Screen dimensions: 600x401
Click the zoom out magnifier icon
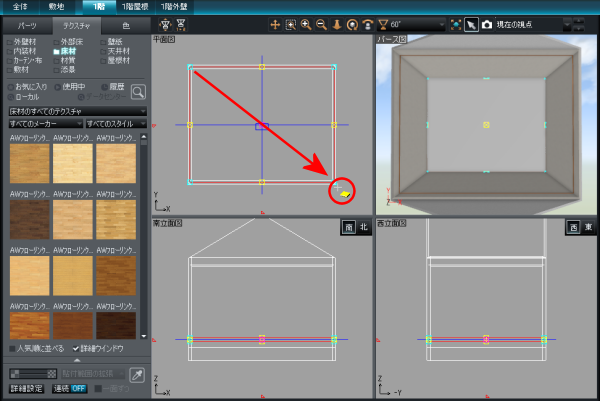pos(320,24)
